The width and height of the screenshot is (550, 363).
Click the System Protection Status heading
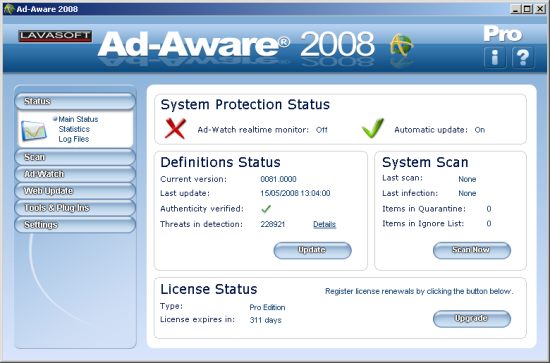tap(245, 105)
